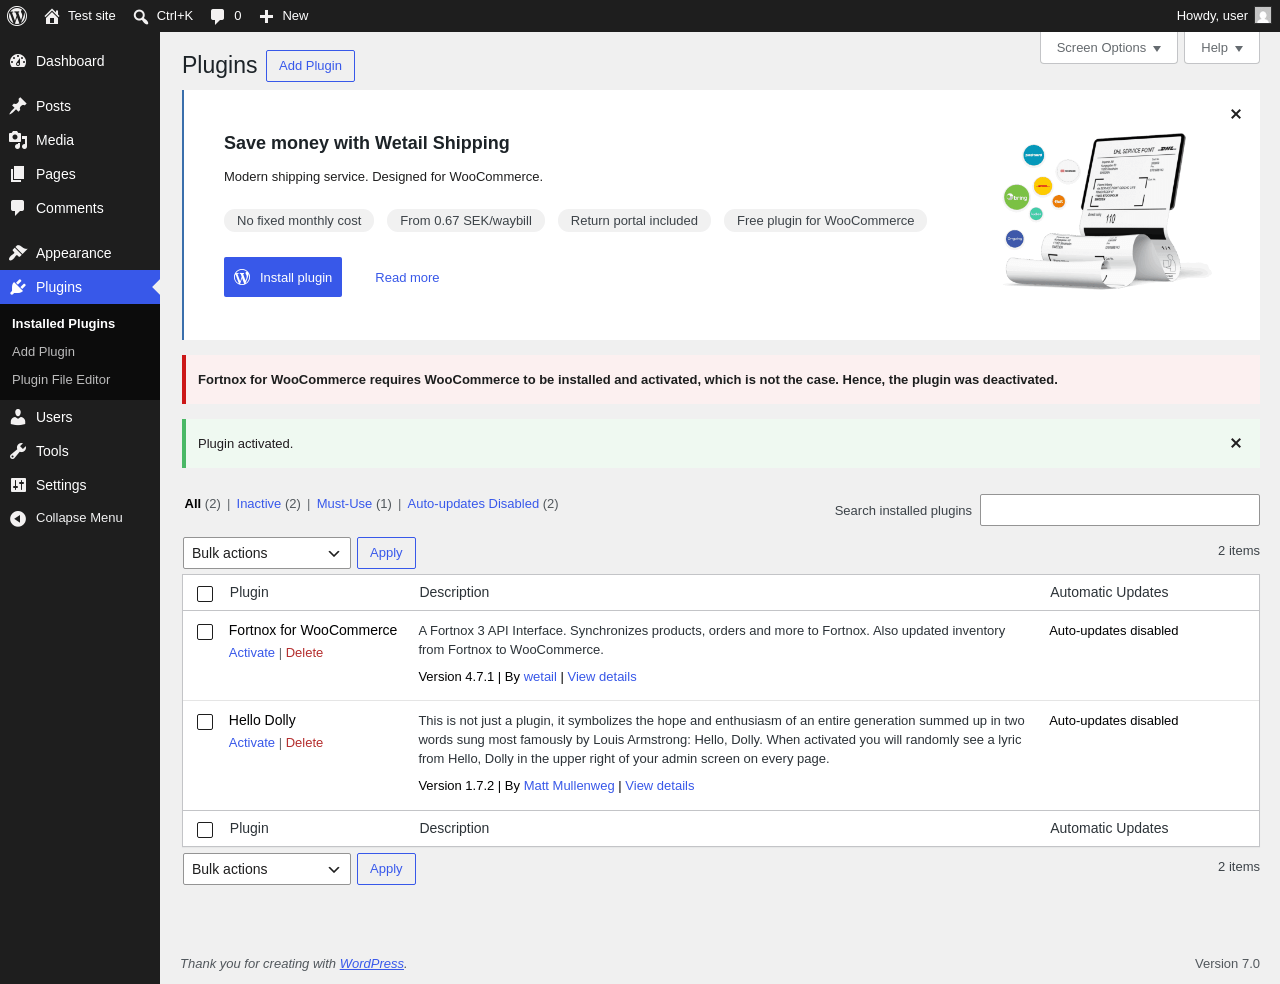1280x984 pixels.
Task: Focus the Search installed plugins field
Action: 1120,510
